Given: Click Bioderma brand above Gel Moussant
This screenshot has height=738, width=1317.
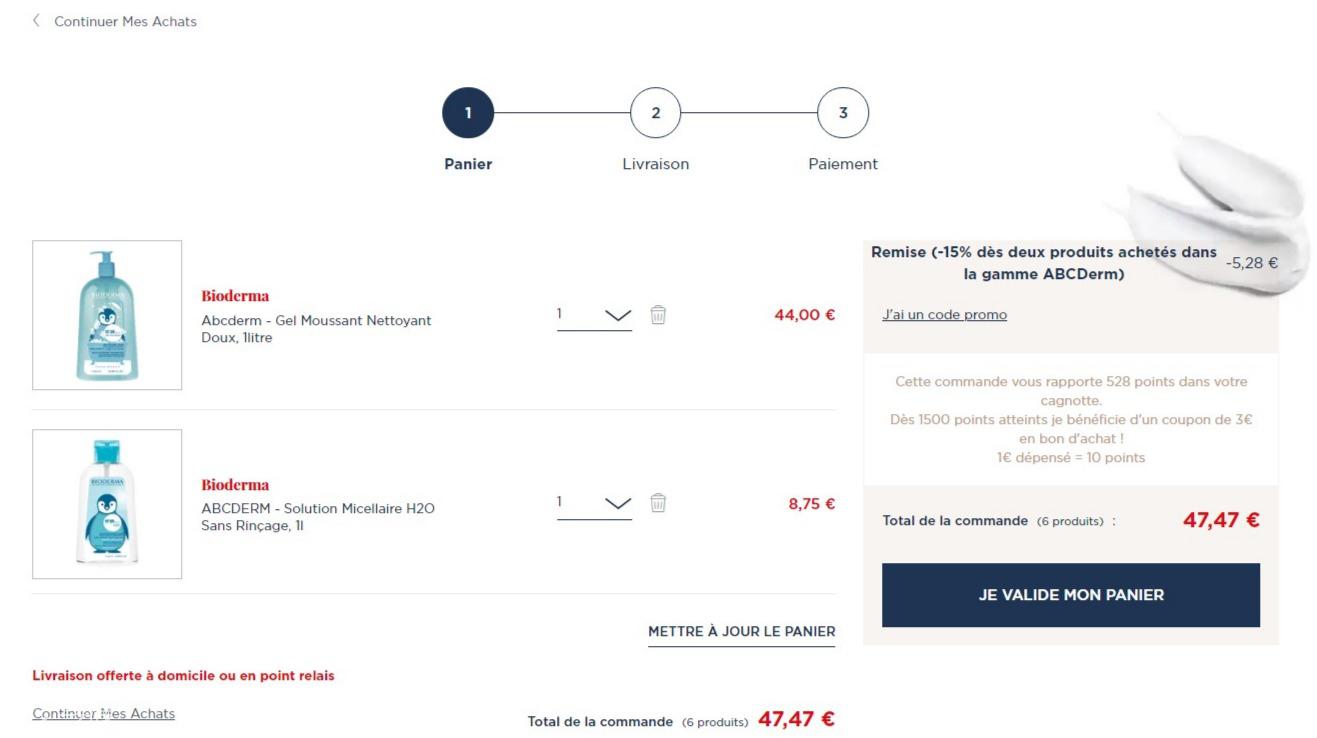Looking at the screenshot, I should tap(235, 296).
